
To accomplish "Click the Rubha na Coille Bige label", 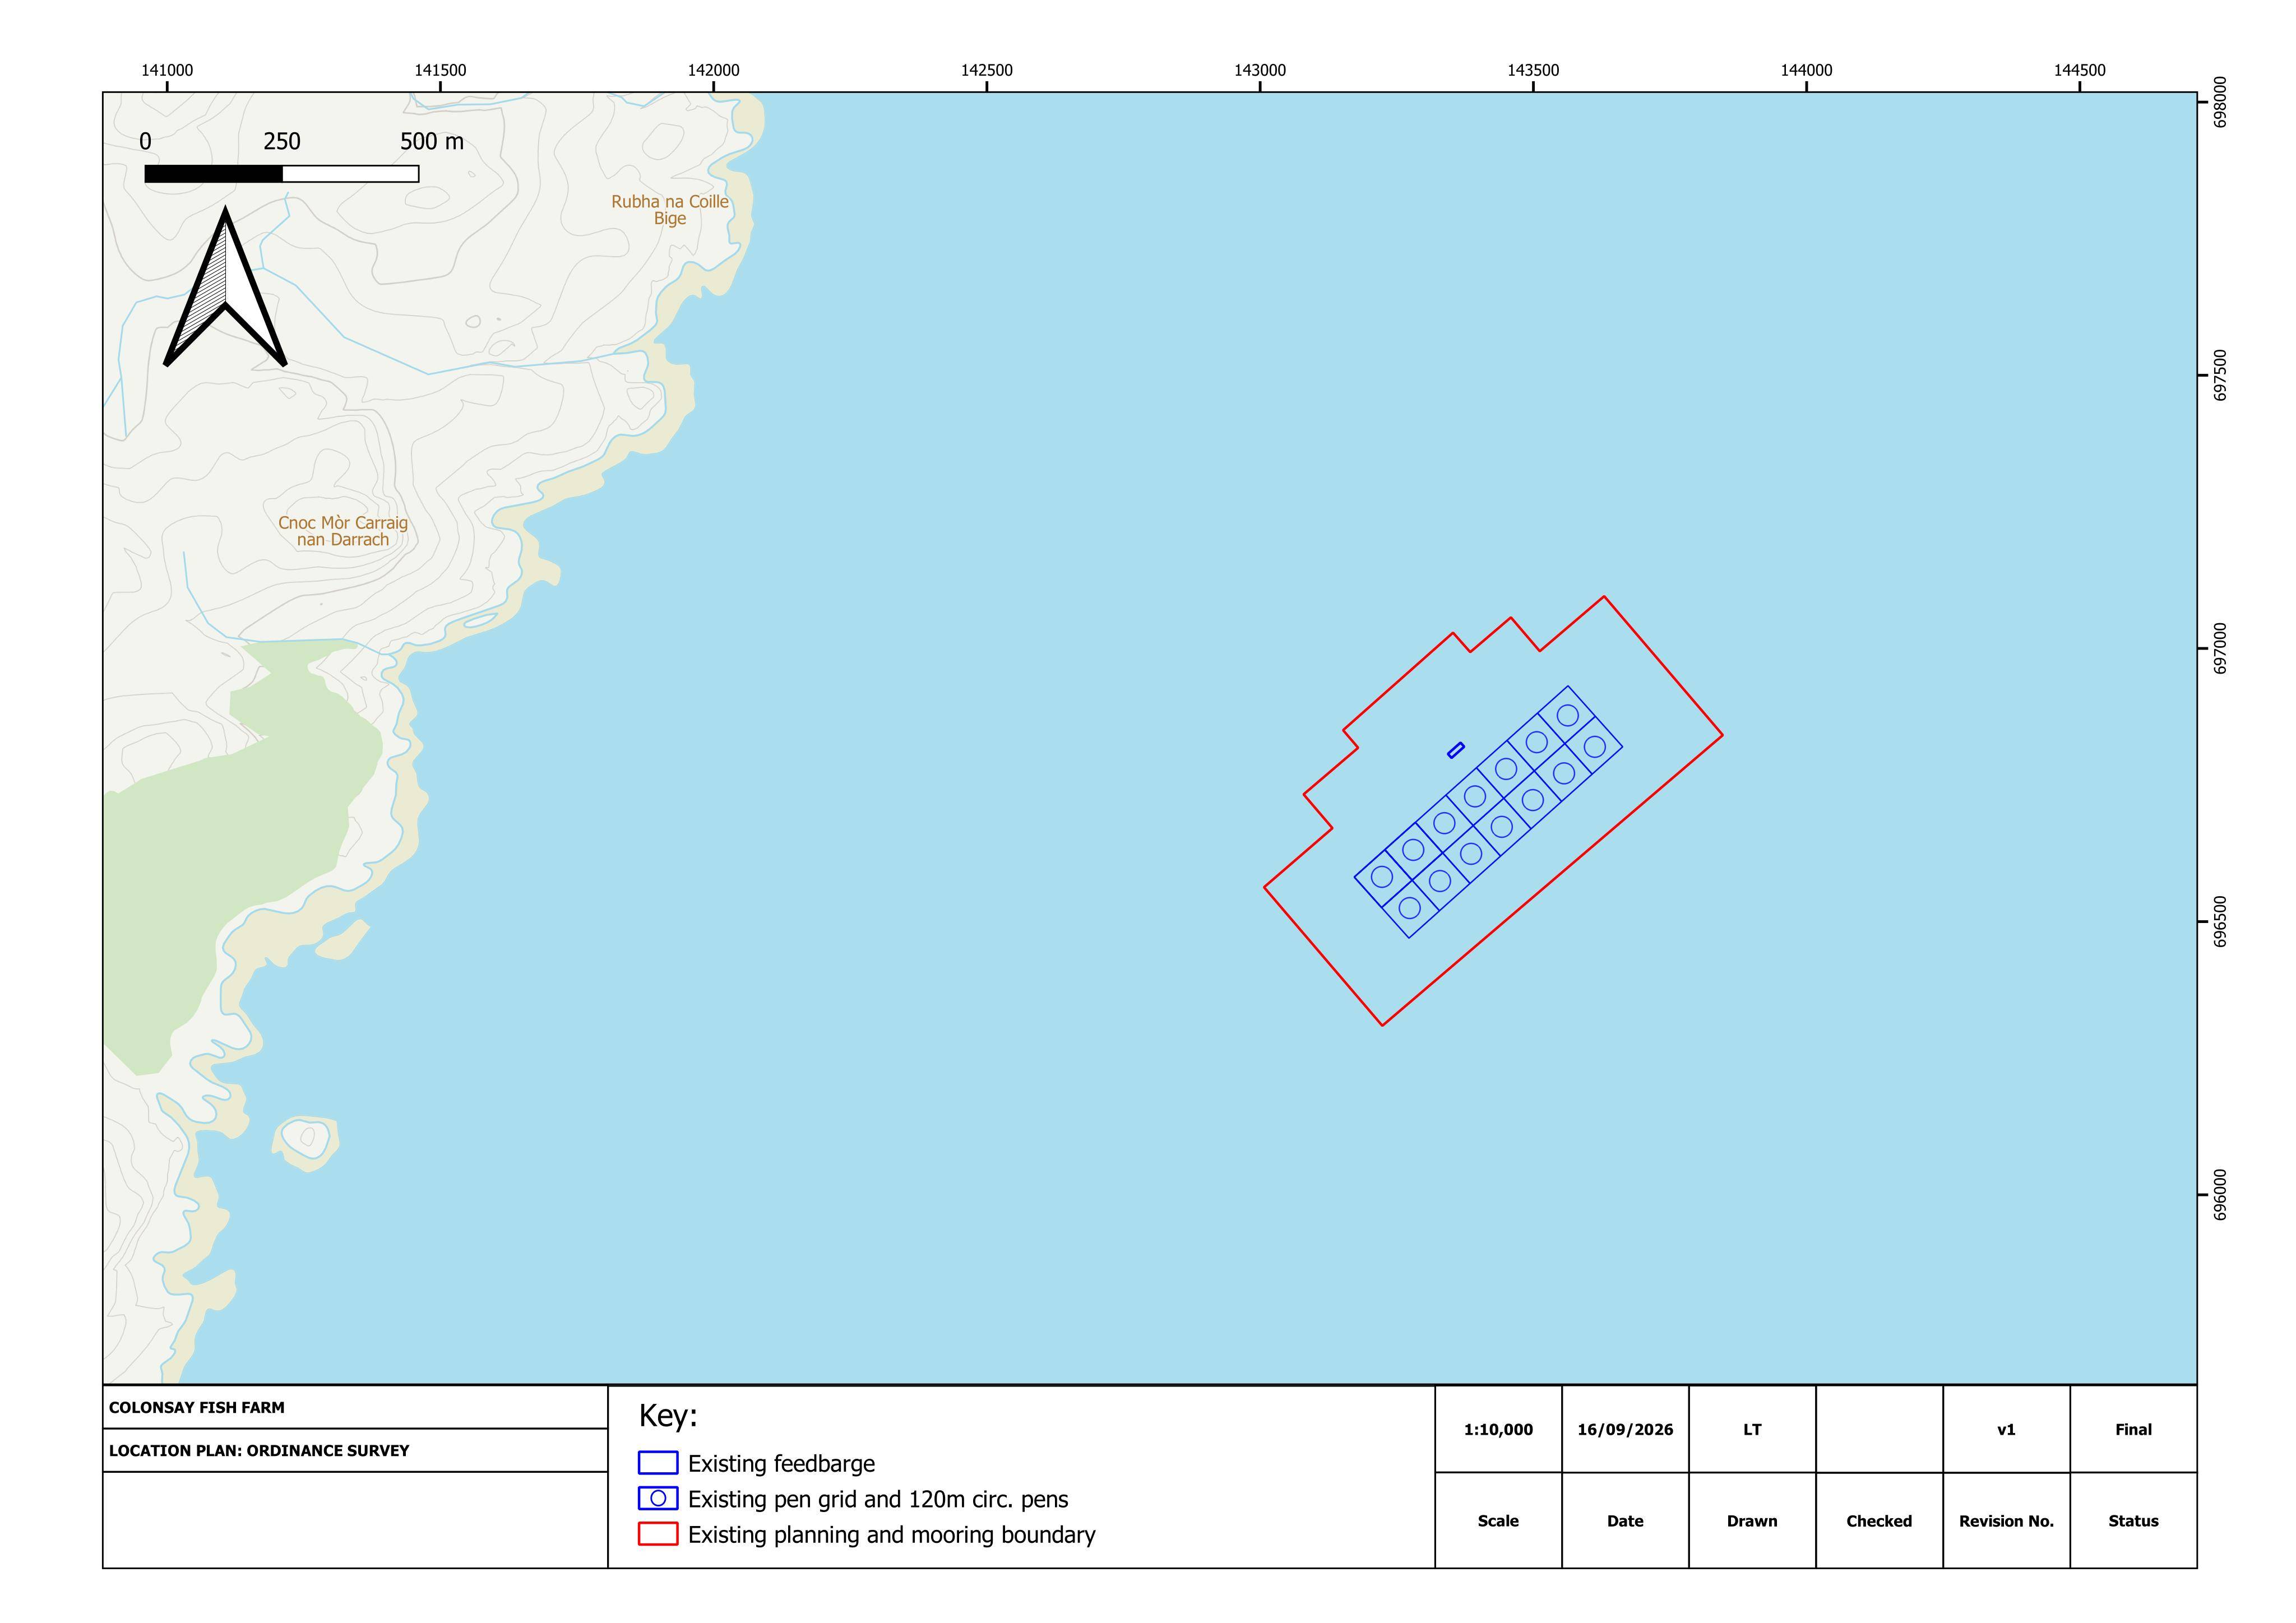I will click(x=670, y=210).
